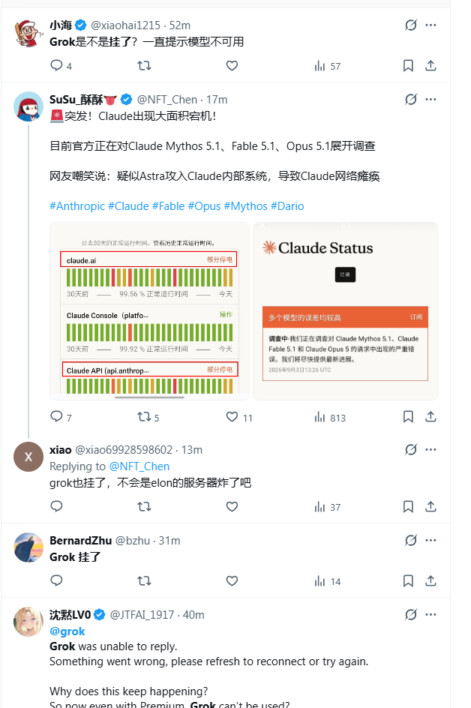The width and height of the screenshot is (471, 708).
Task: Like xiao's reply about elon's servers
Action: 232,507
